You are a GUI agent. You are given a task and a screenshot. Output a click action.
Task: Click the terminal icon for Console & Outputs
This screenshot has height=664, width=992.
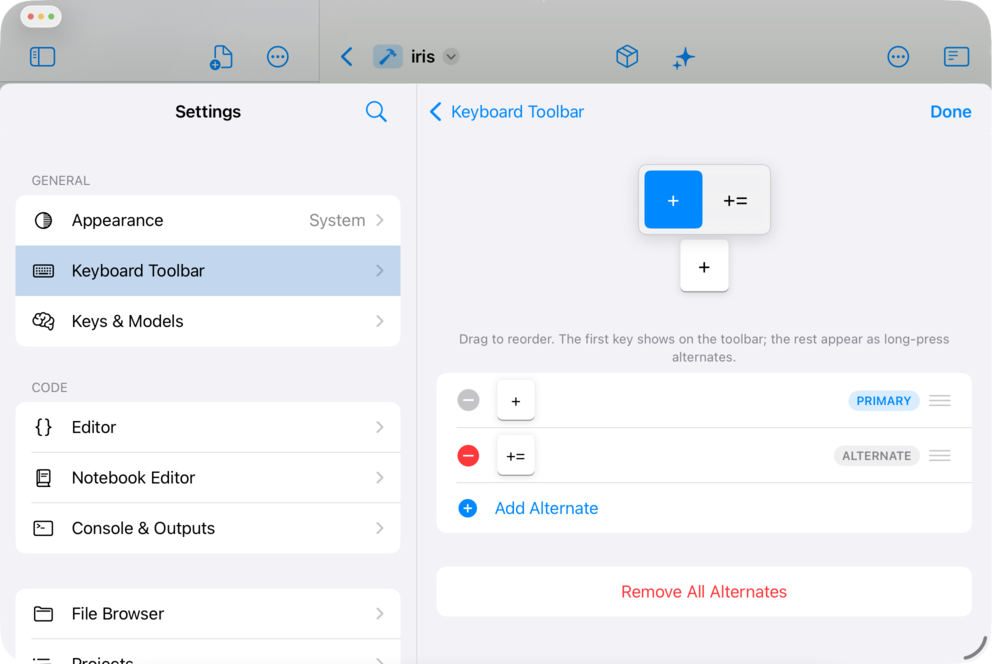[x=43, y=528]
